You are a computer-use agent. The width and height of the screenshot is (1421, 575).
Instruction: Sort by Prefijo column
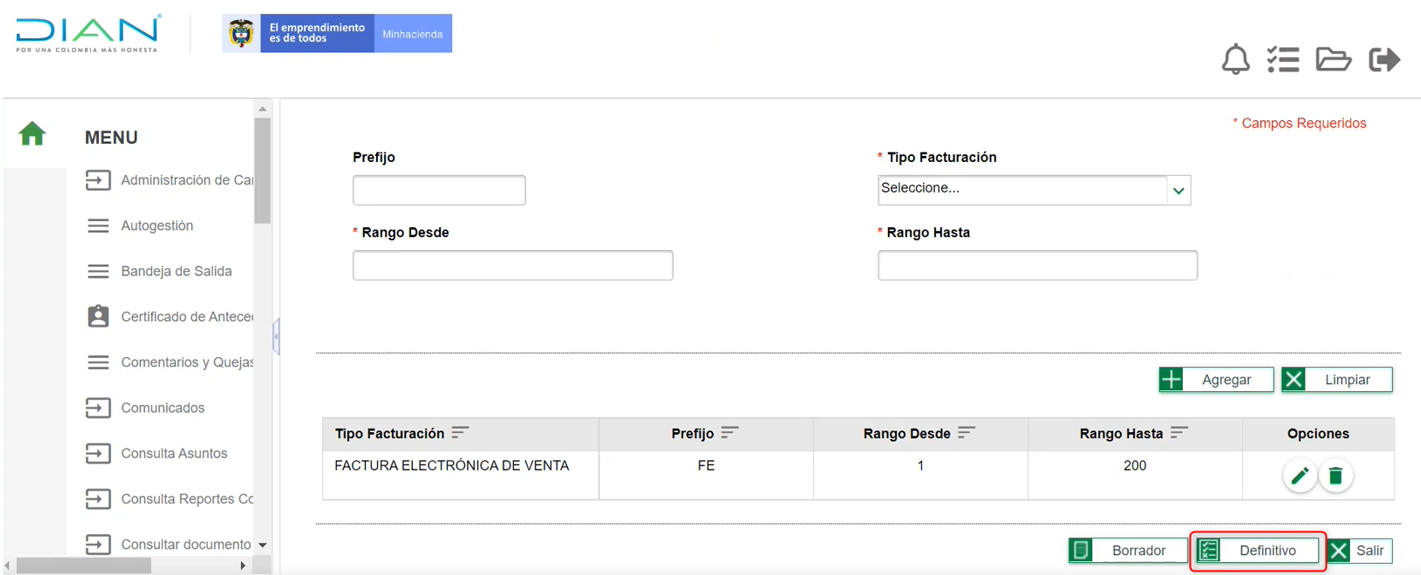pyautogui.click(x=729, y=433)
